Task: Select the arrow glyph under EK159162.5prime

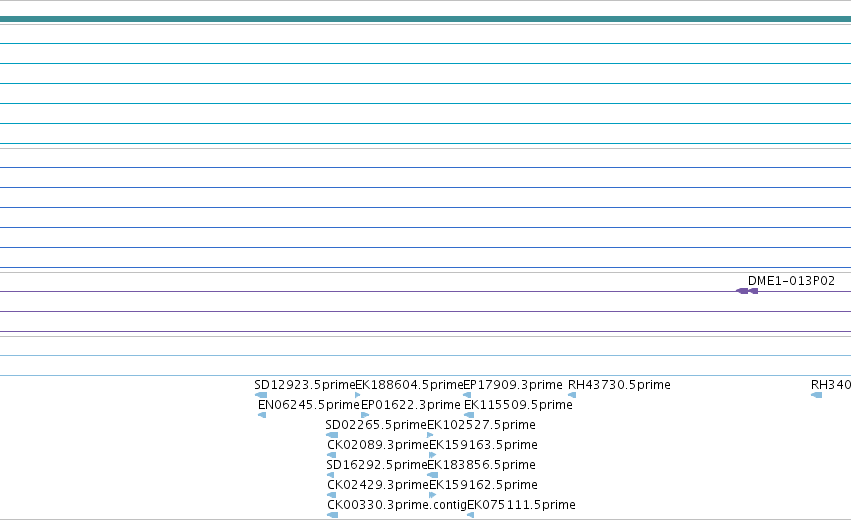Action: [x=432, y=495]
